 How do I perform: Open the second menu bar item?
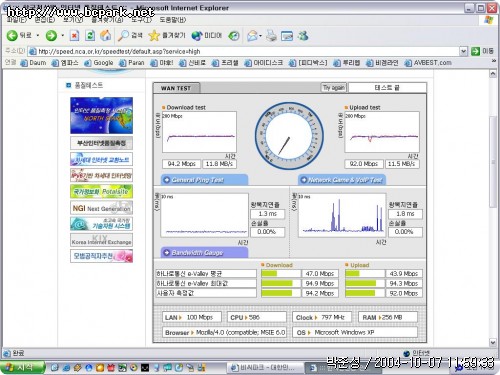[x=45, y=20]
